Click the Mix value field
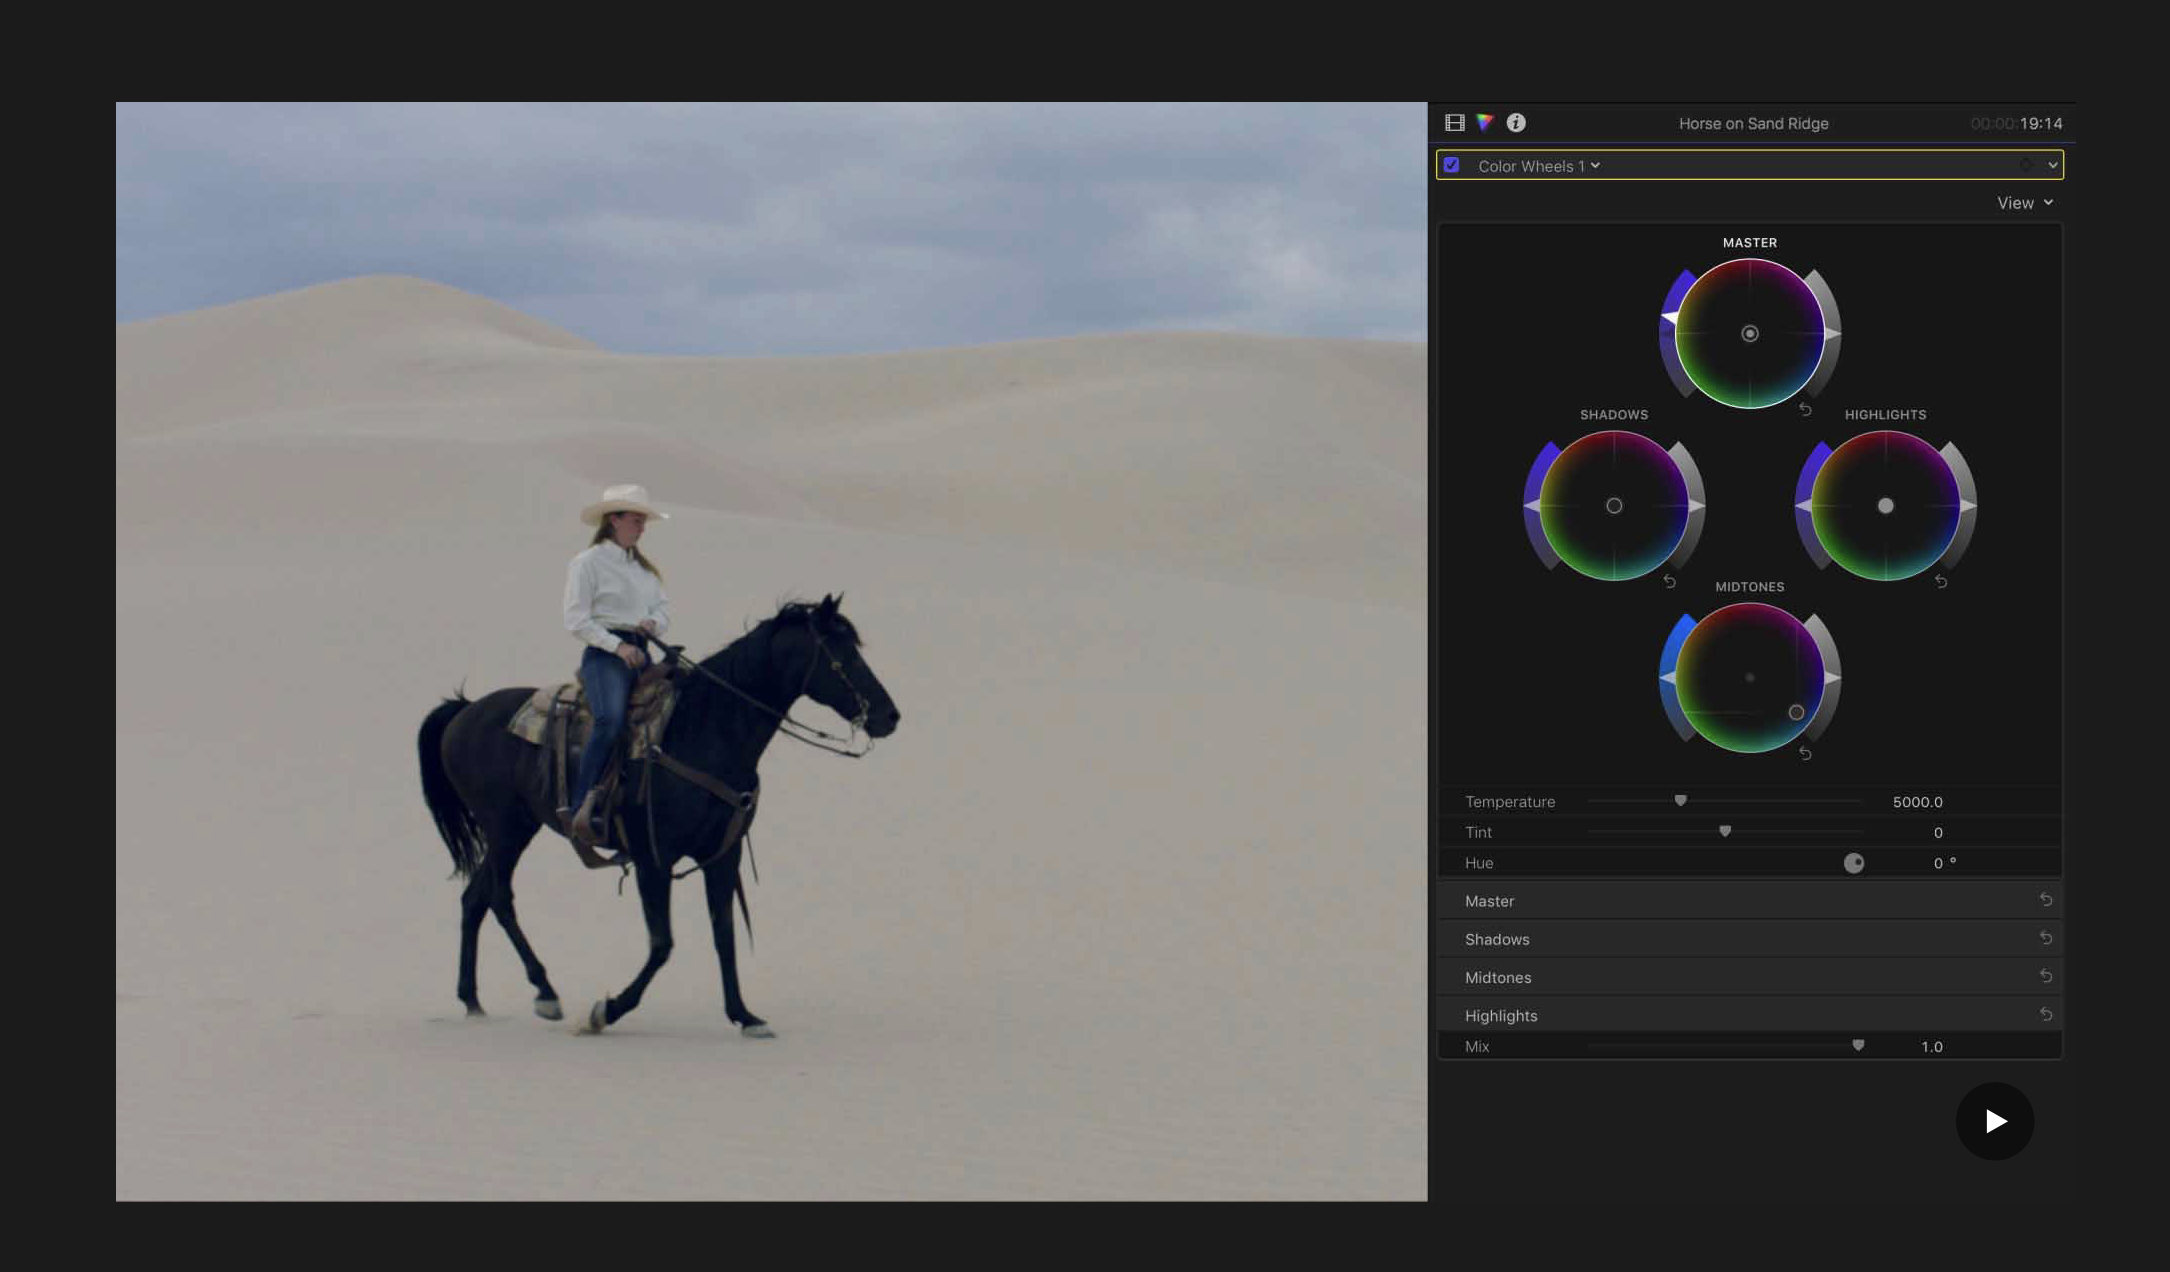The height and width of the screenshot is (1272, 2170). click(x=1931, y=1046)
